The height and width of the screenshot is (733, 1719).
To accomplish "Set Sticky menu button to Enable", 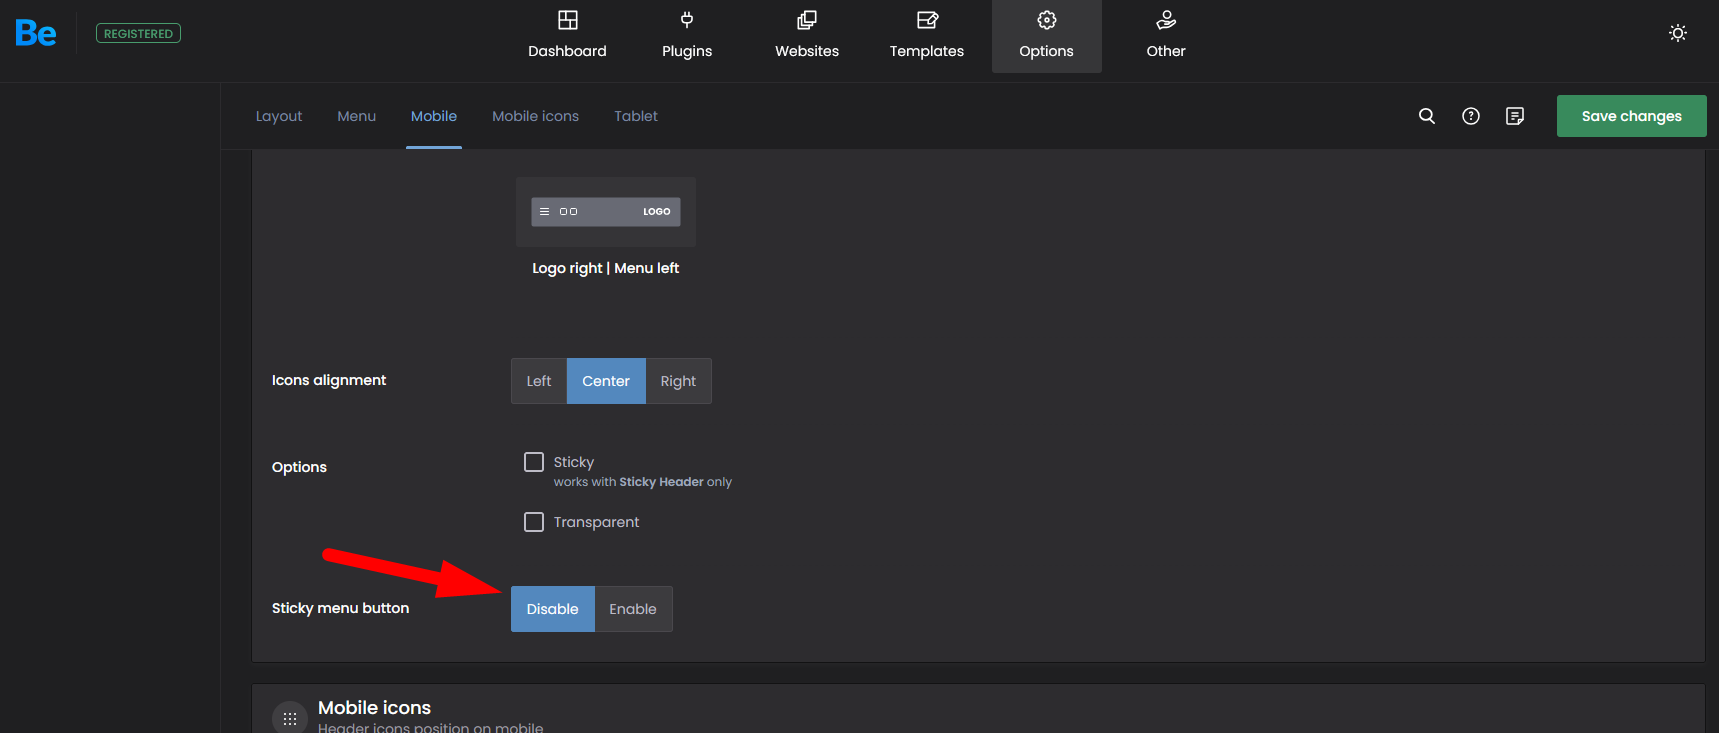I will click(633, 609).
